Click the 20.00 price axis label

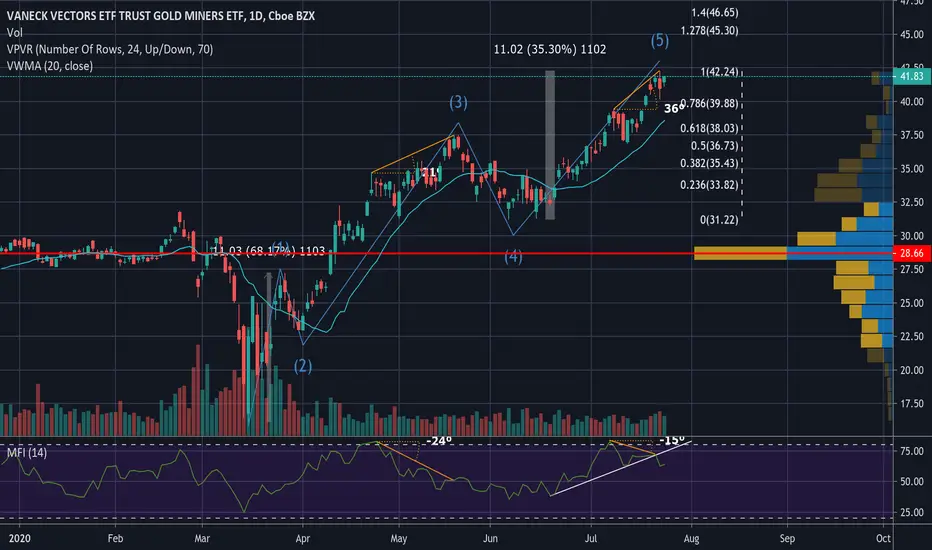(912, 370)
